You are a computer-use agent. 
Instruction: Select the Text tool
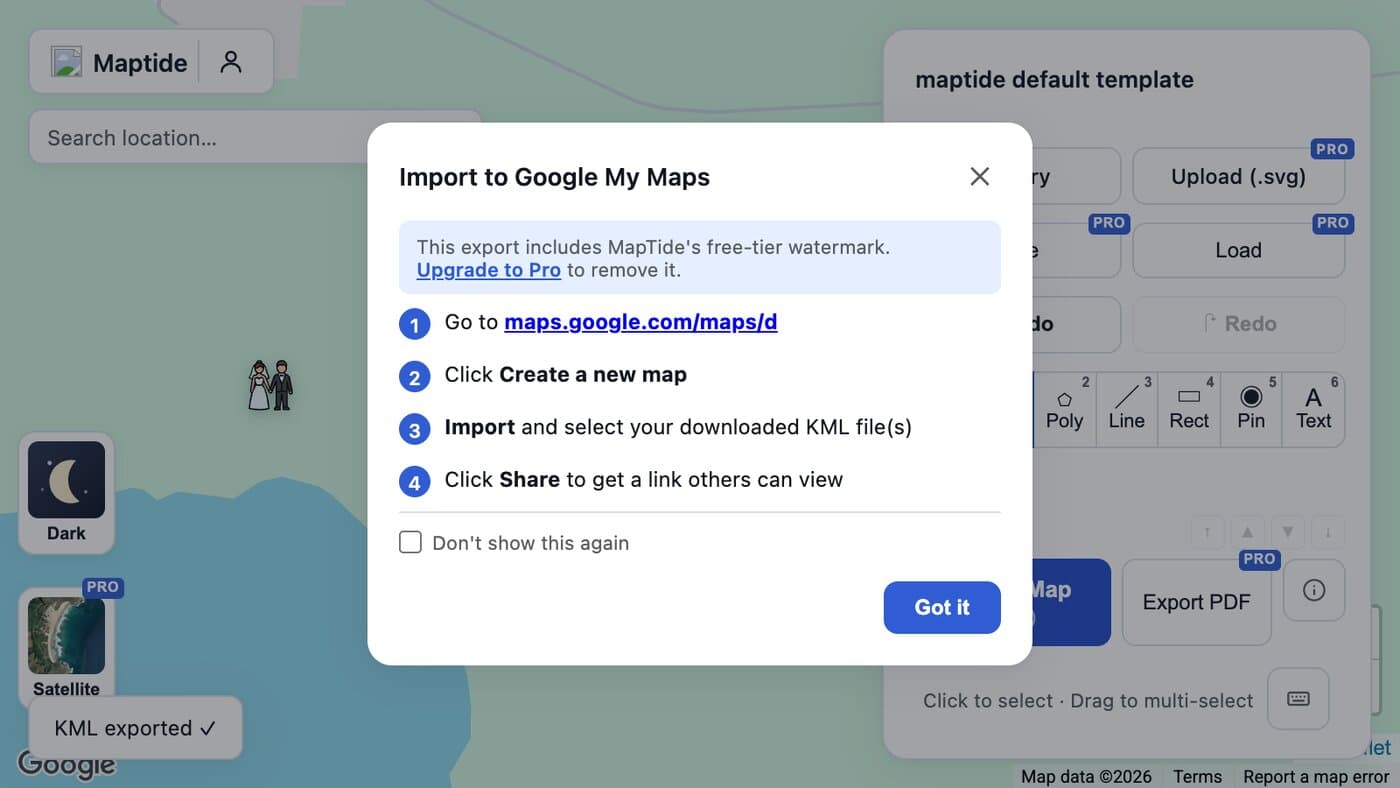tap(1313, 410)
